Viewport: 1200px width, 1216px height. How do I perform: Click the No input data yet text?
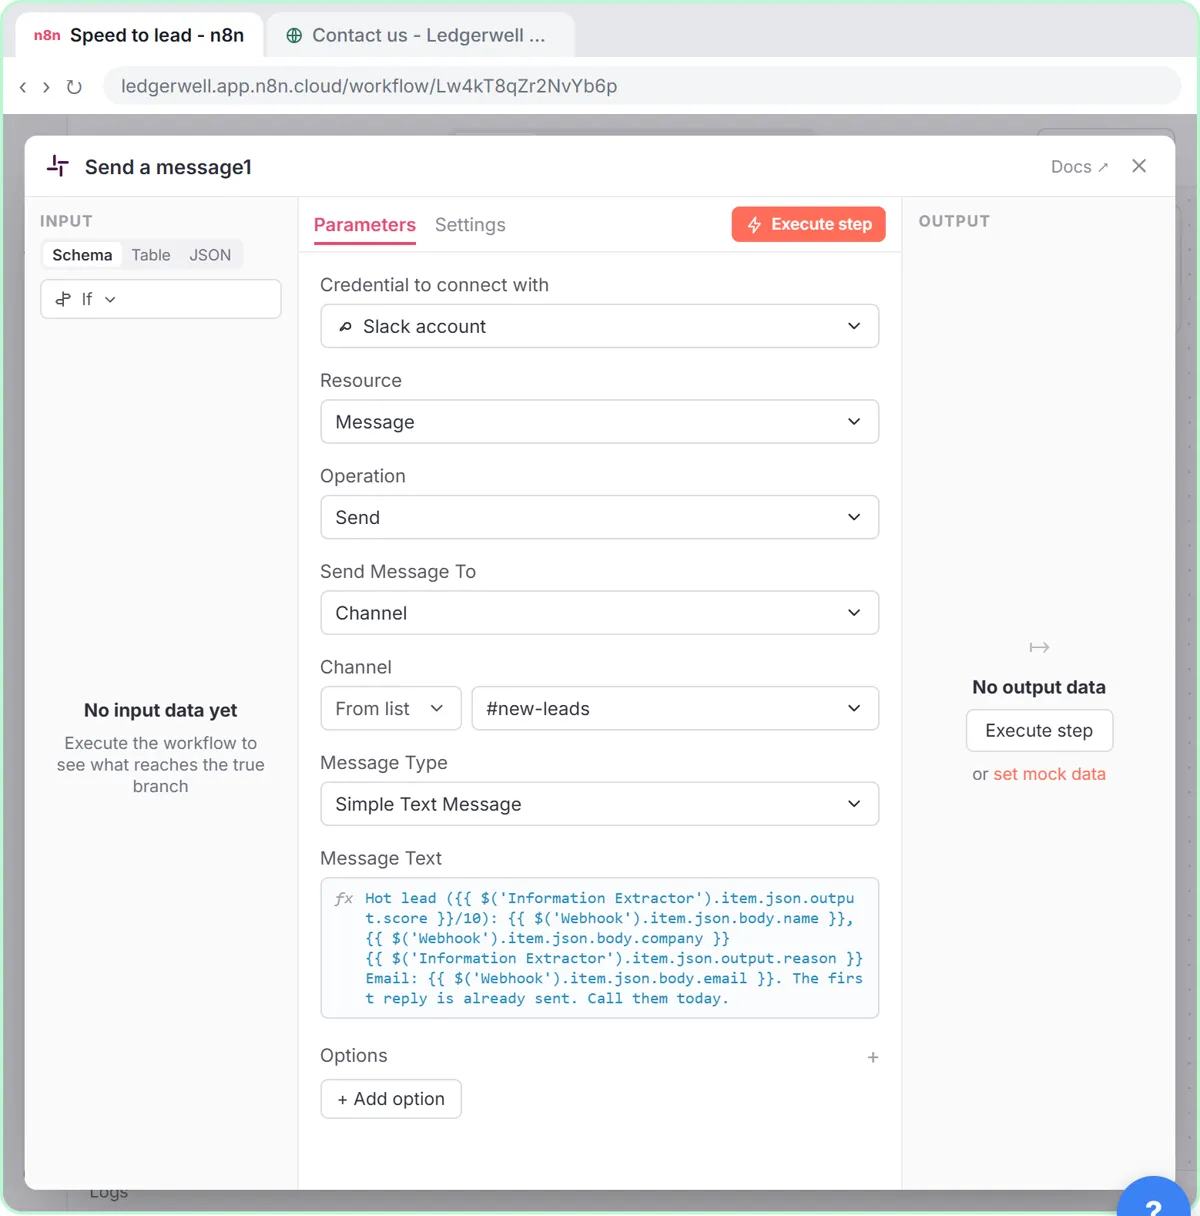click(x=161, y=710)
